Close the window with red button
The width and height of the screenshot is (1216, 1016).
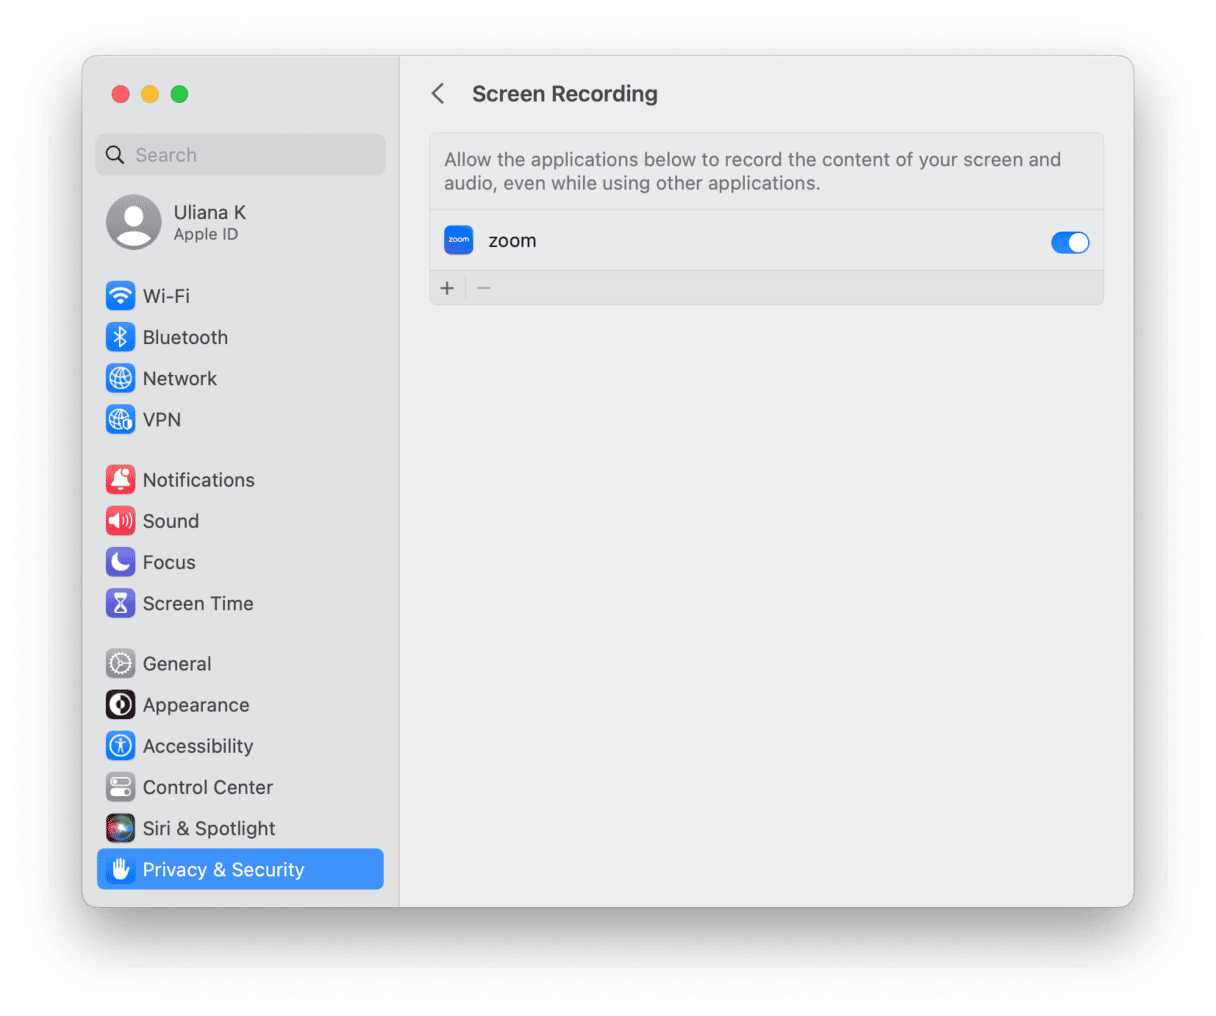(120, 94)
